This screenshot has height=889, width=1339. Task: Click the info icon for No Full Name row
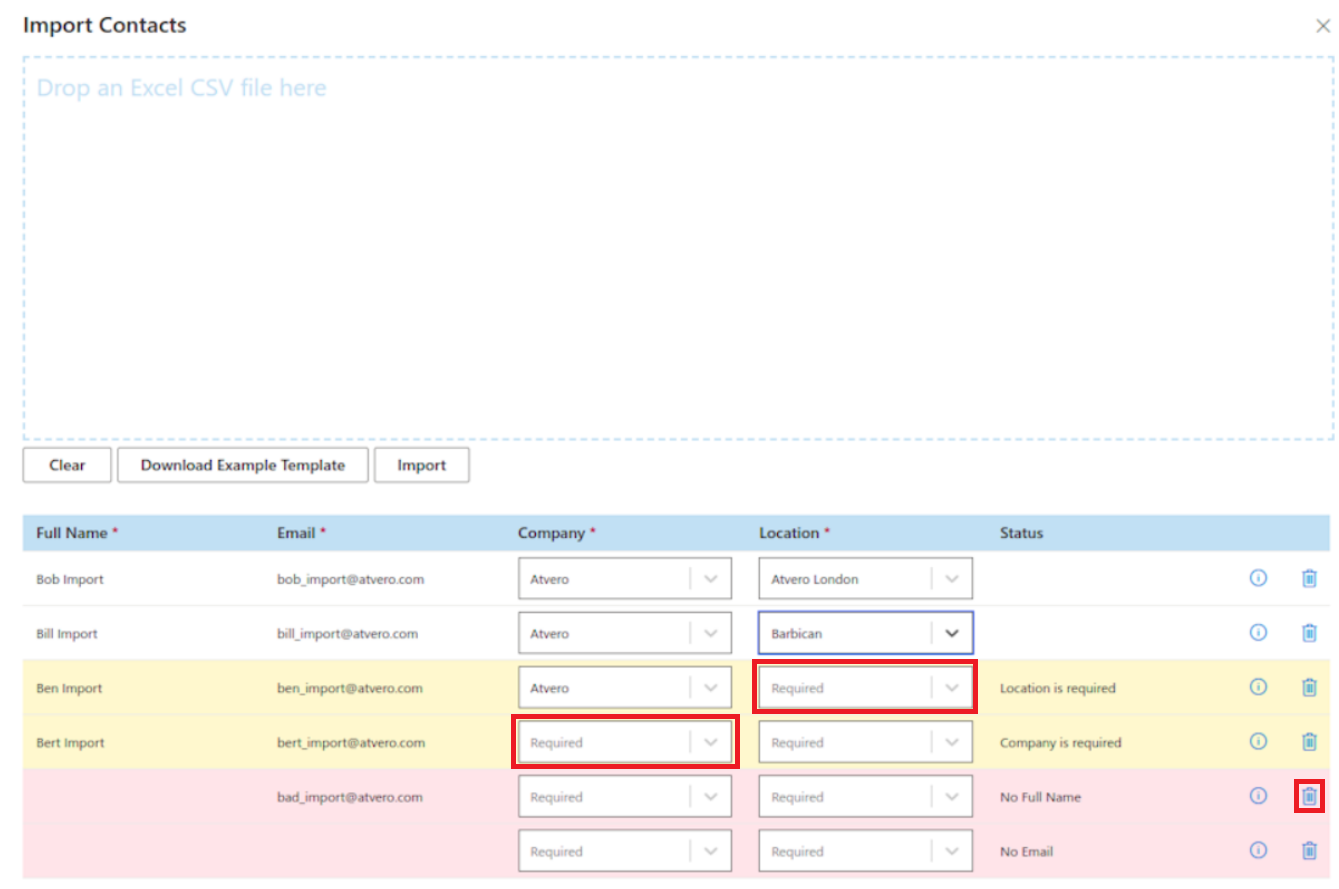1258,796
